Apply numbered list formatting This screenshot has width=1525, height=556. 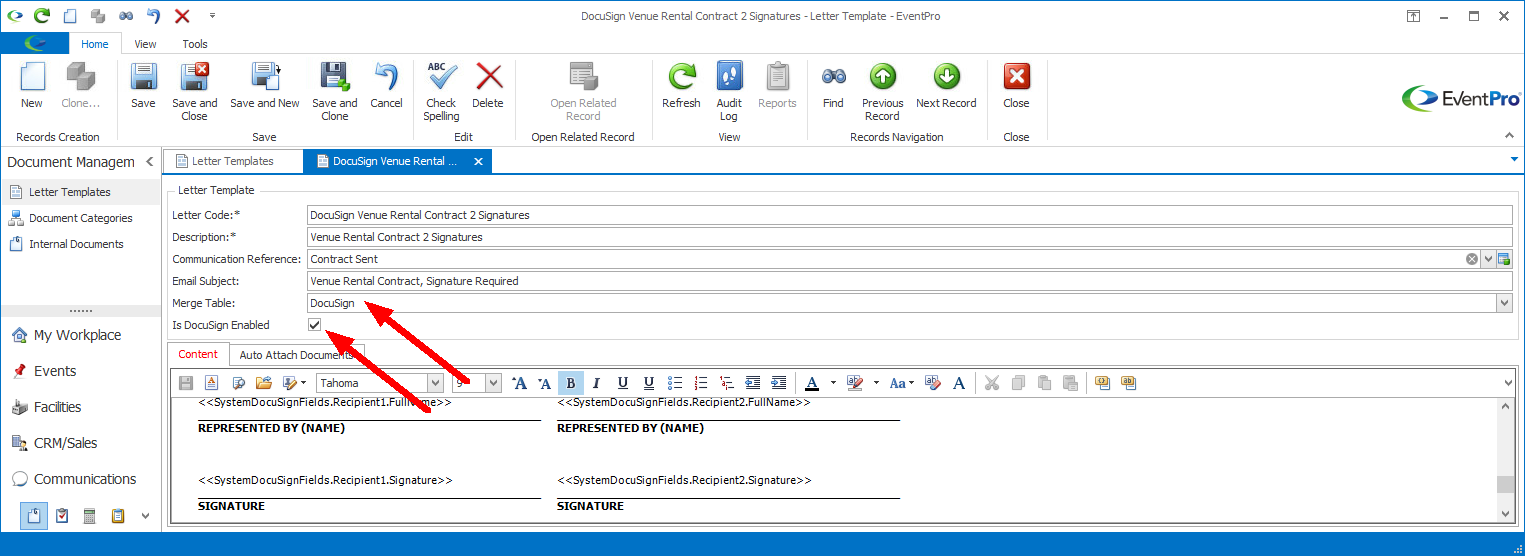(x=701, y=383)
